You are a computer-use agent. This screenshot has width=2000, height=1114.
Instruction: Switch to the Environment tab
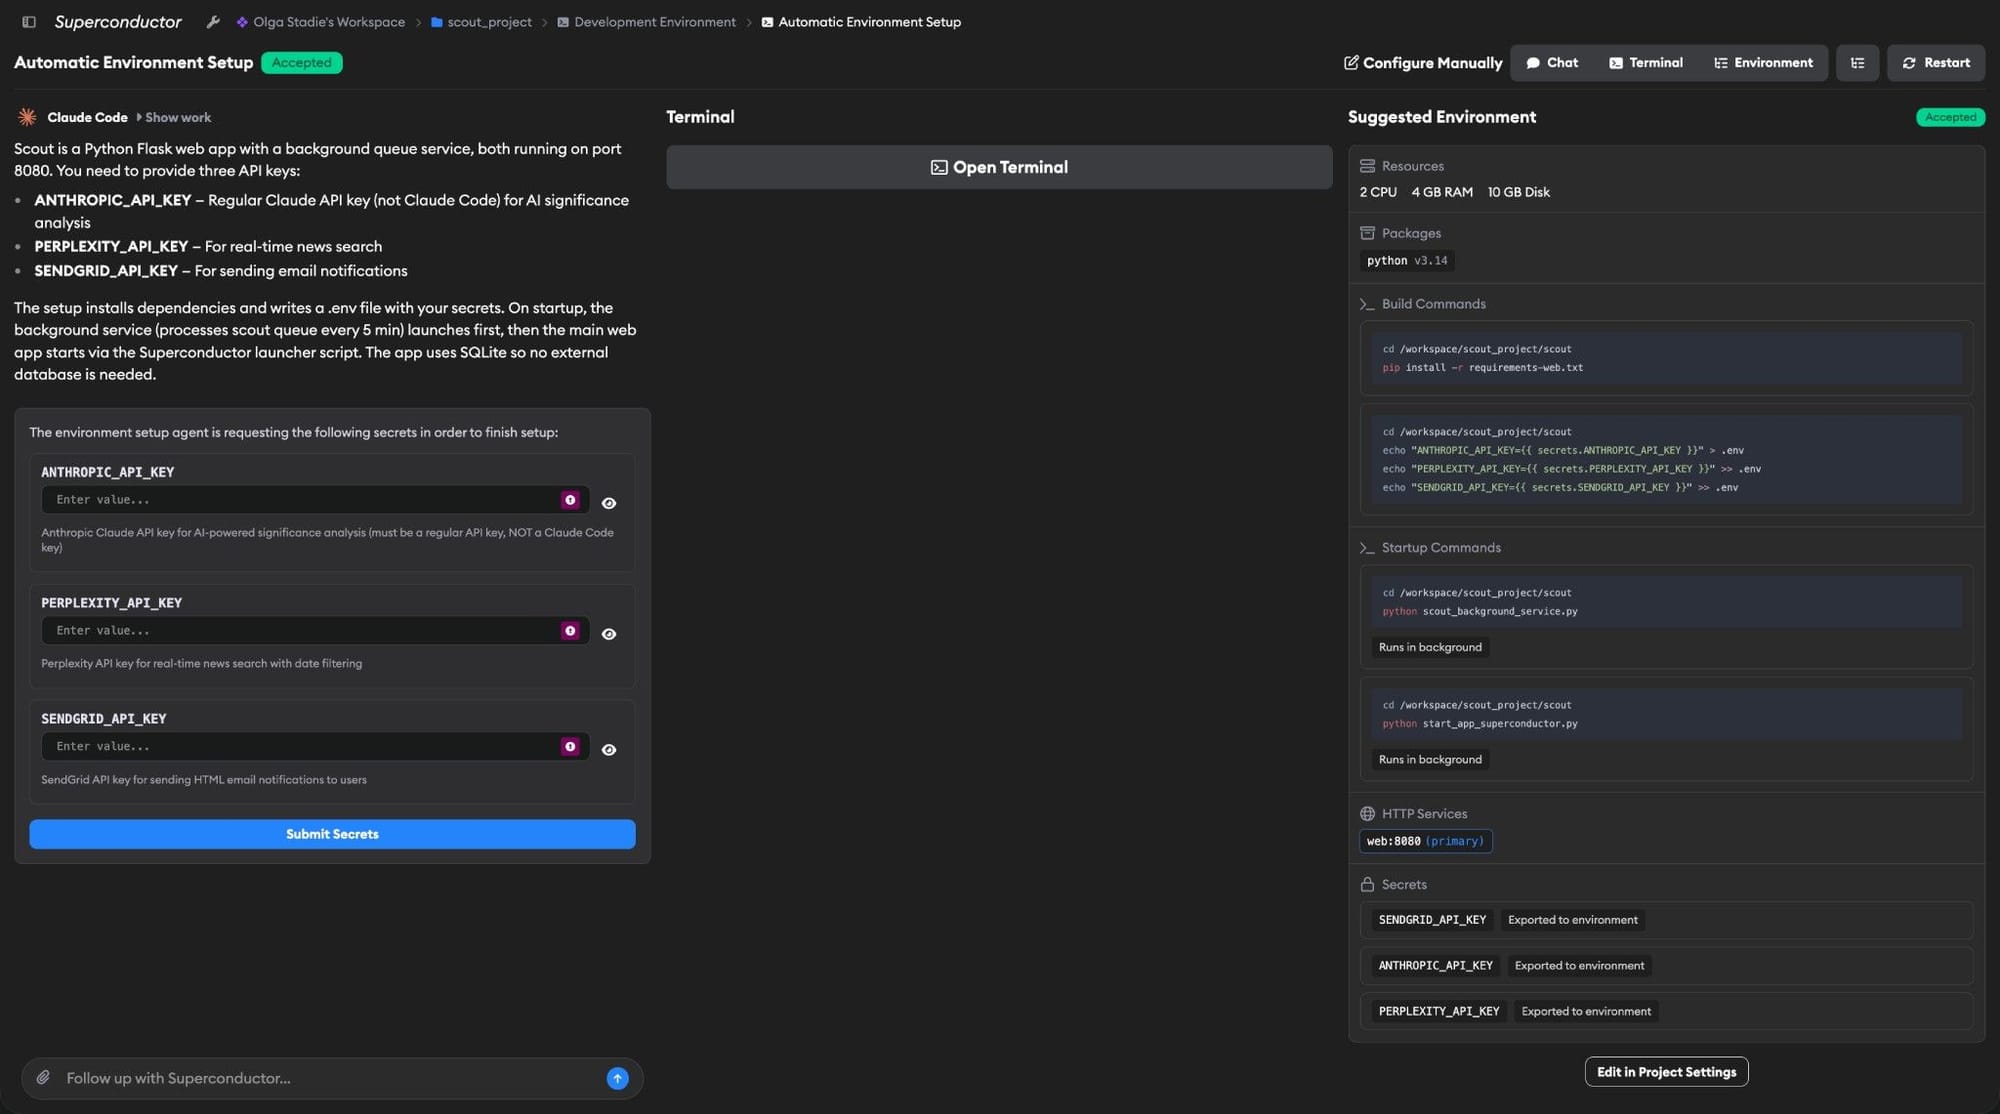[1763, 63]
